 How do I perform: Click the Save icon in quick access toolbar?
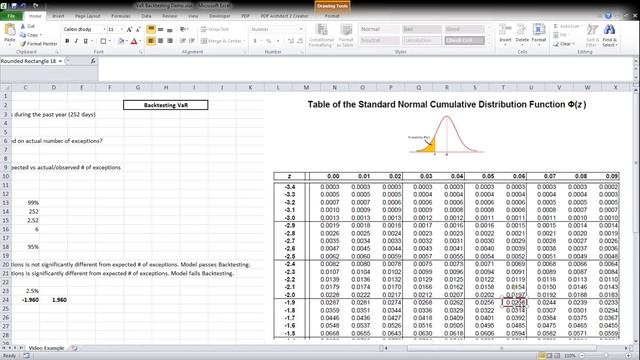(14, 6)
